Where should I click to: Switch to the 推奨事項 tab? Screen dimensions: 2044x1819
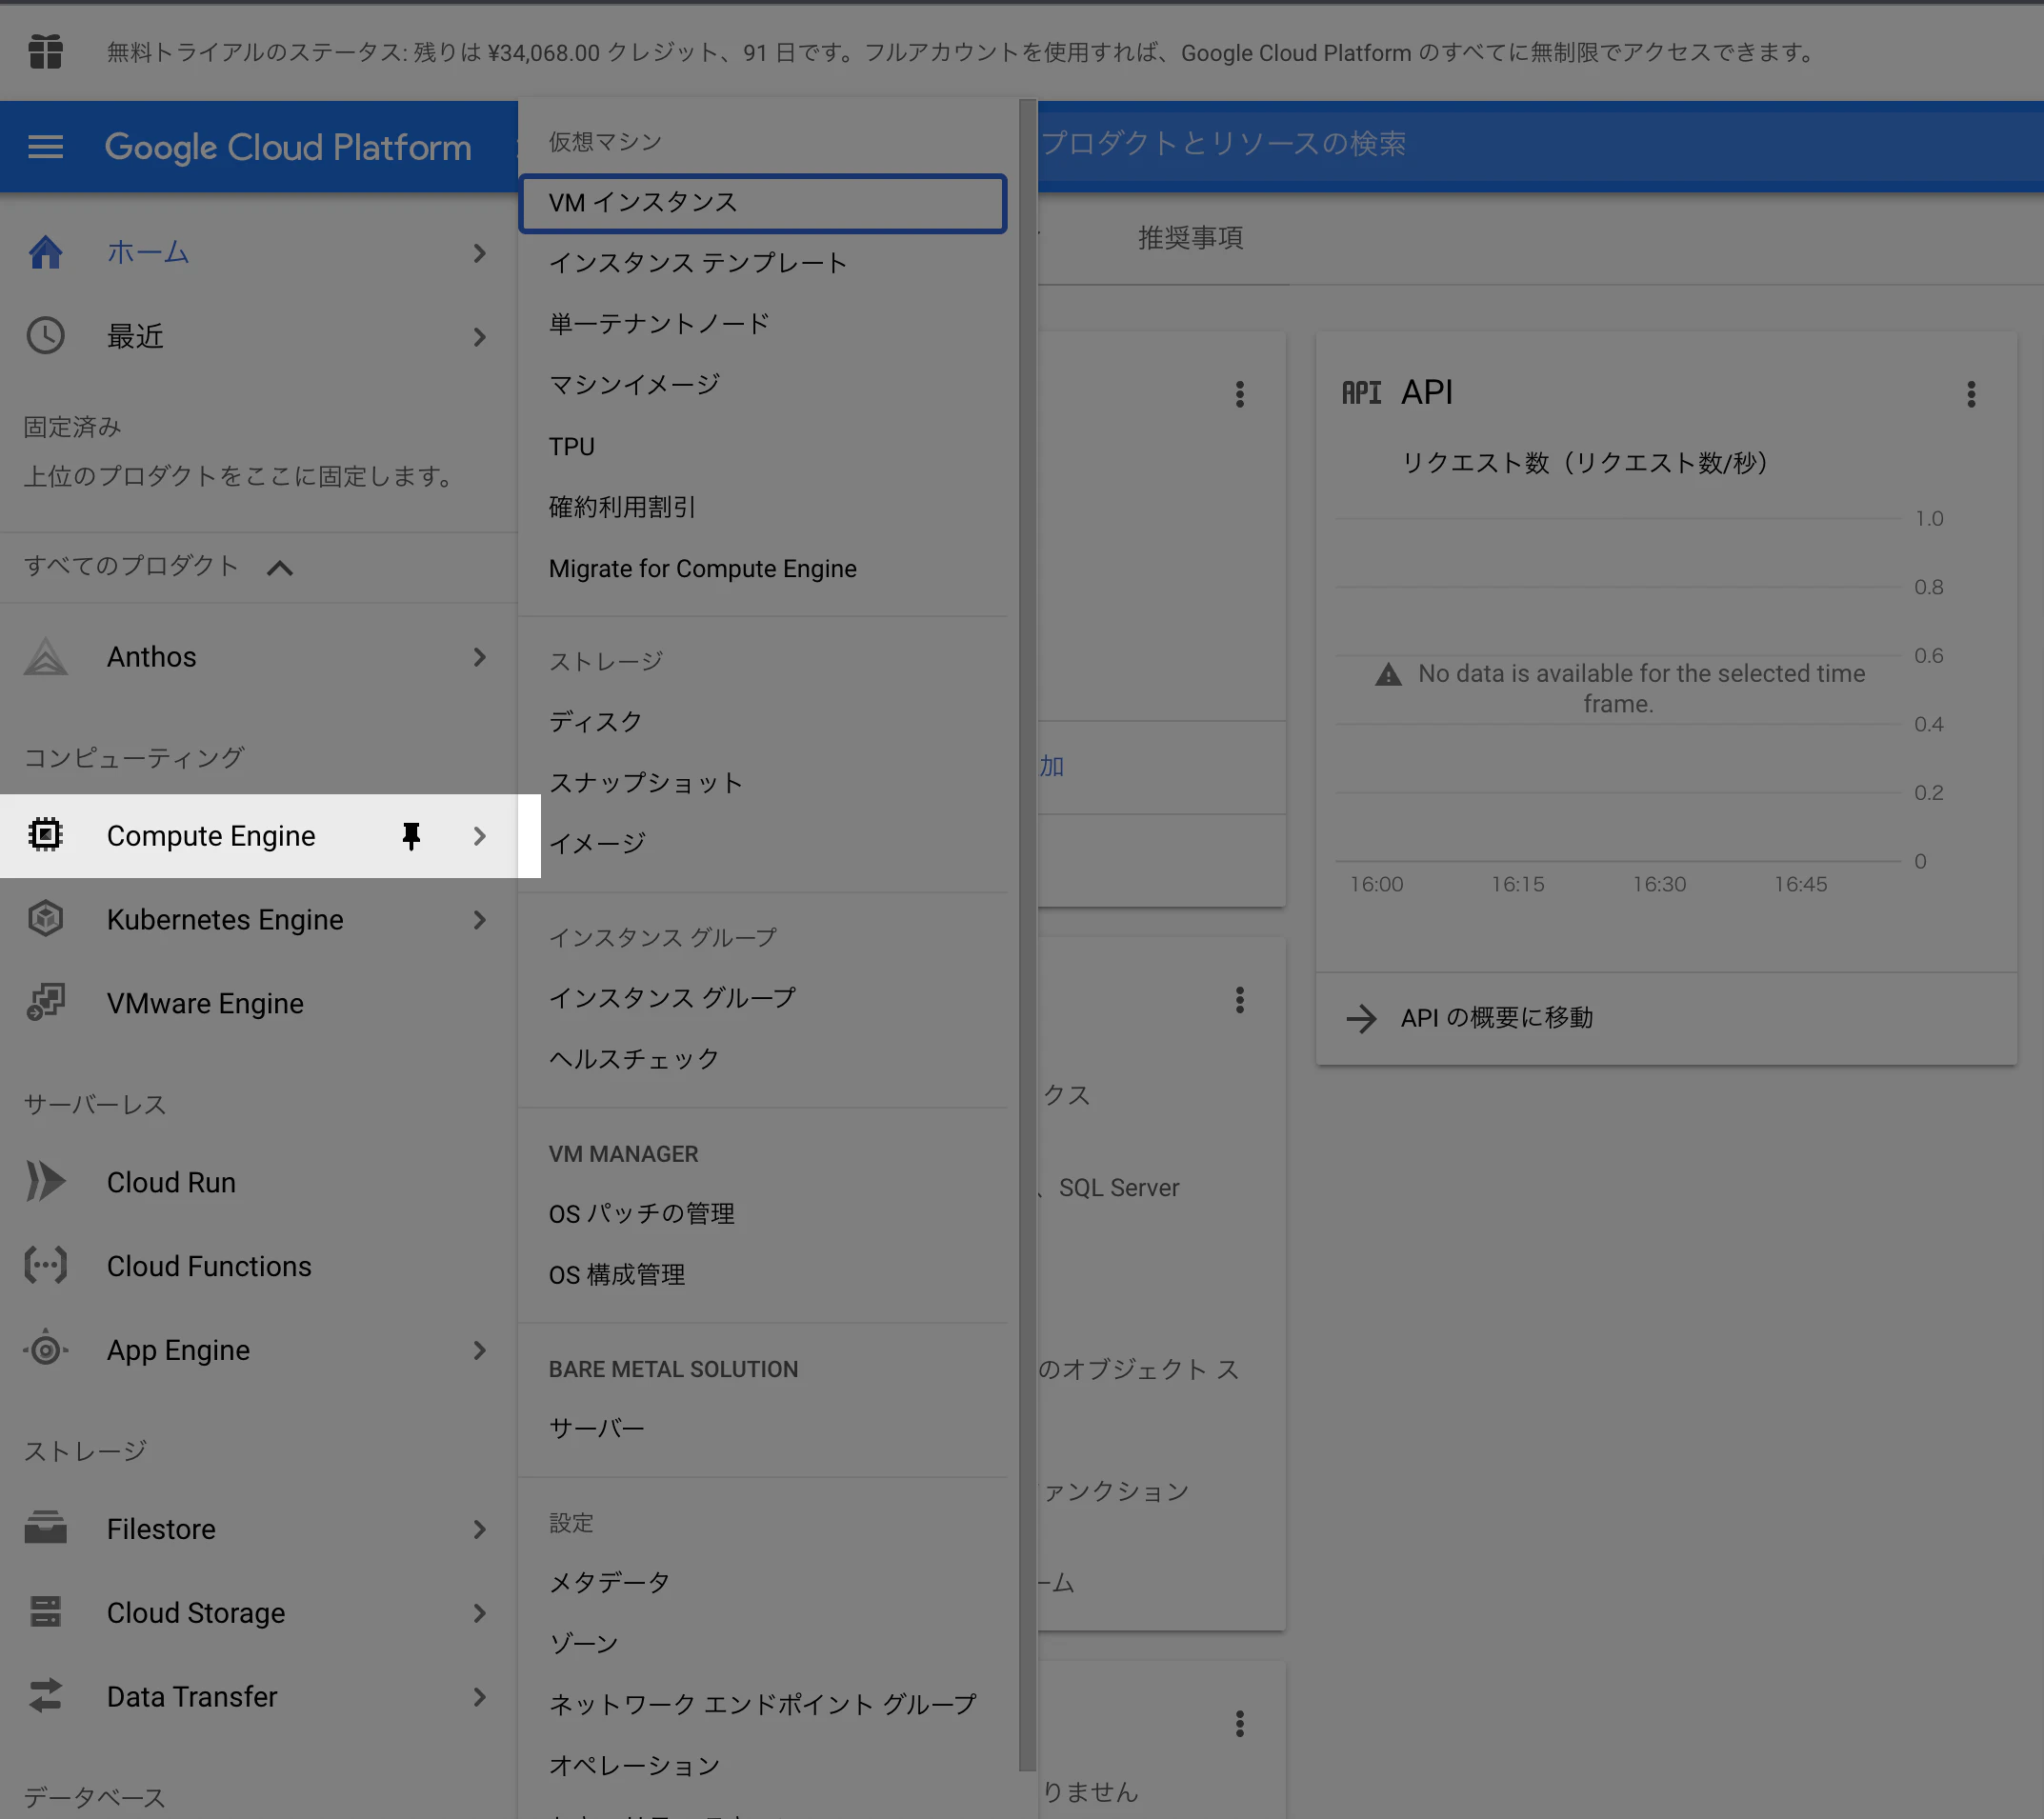click(1190, 238)
